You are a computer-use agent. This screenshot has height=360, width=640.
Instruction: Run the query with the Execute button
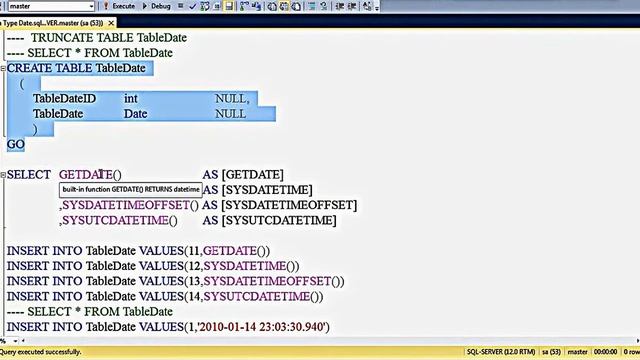120,6
